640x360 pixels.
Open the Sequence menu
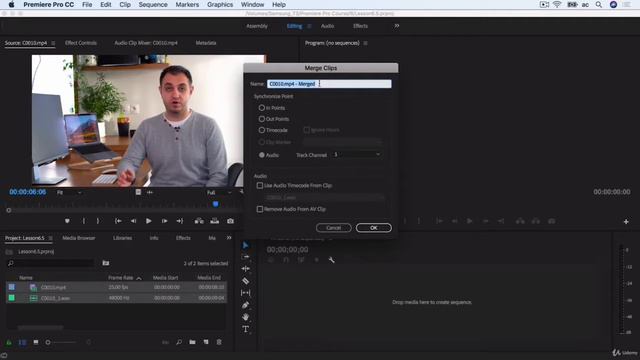(153, 4)
